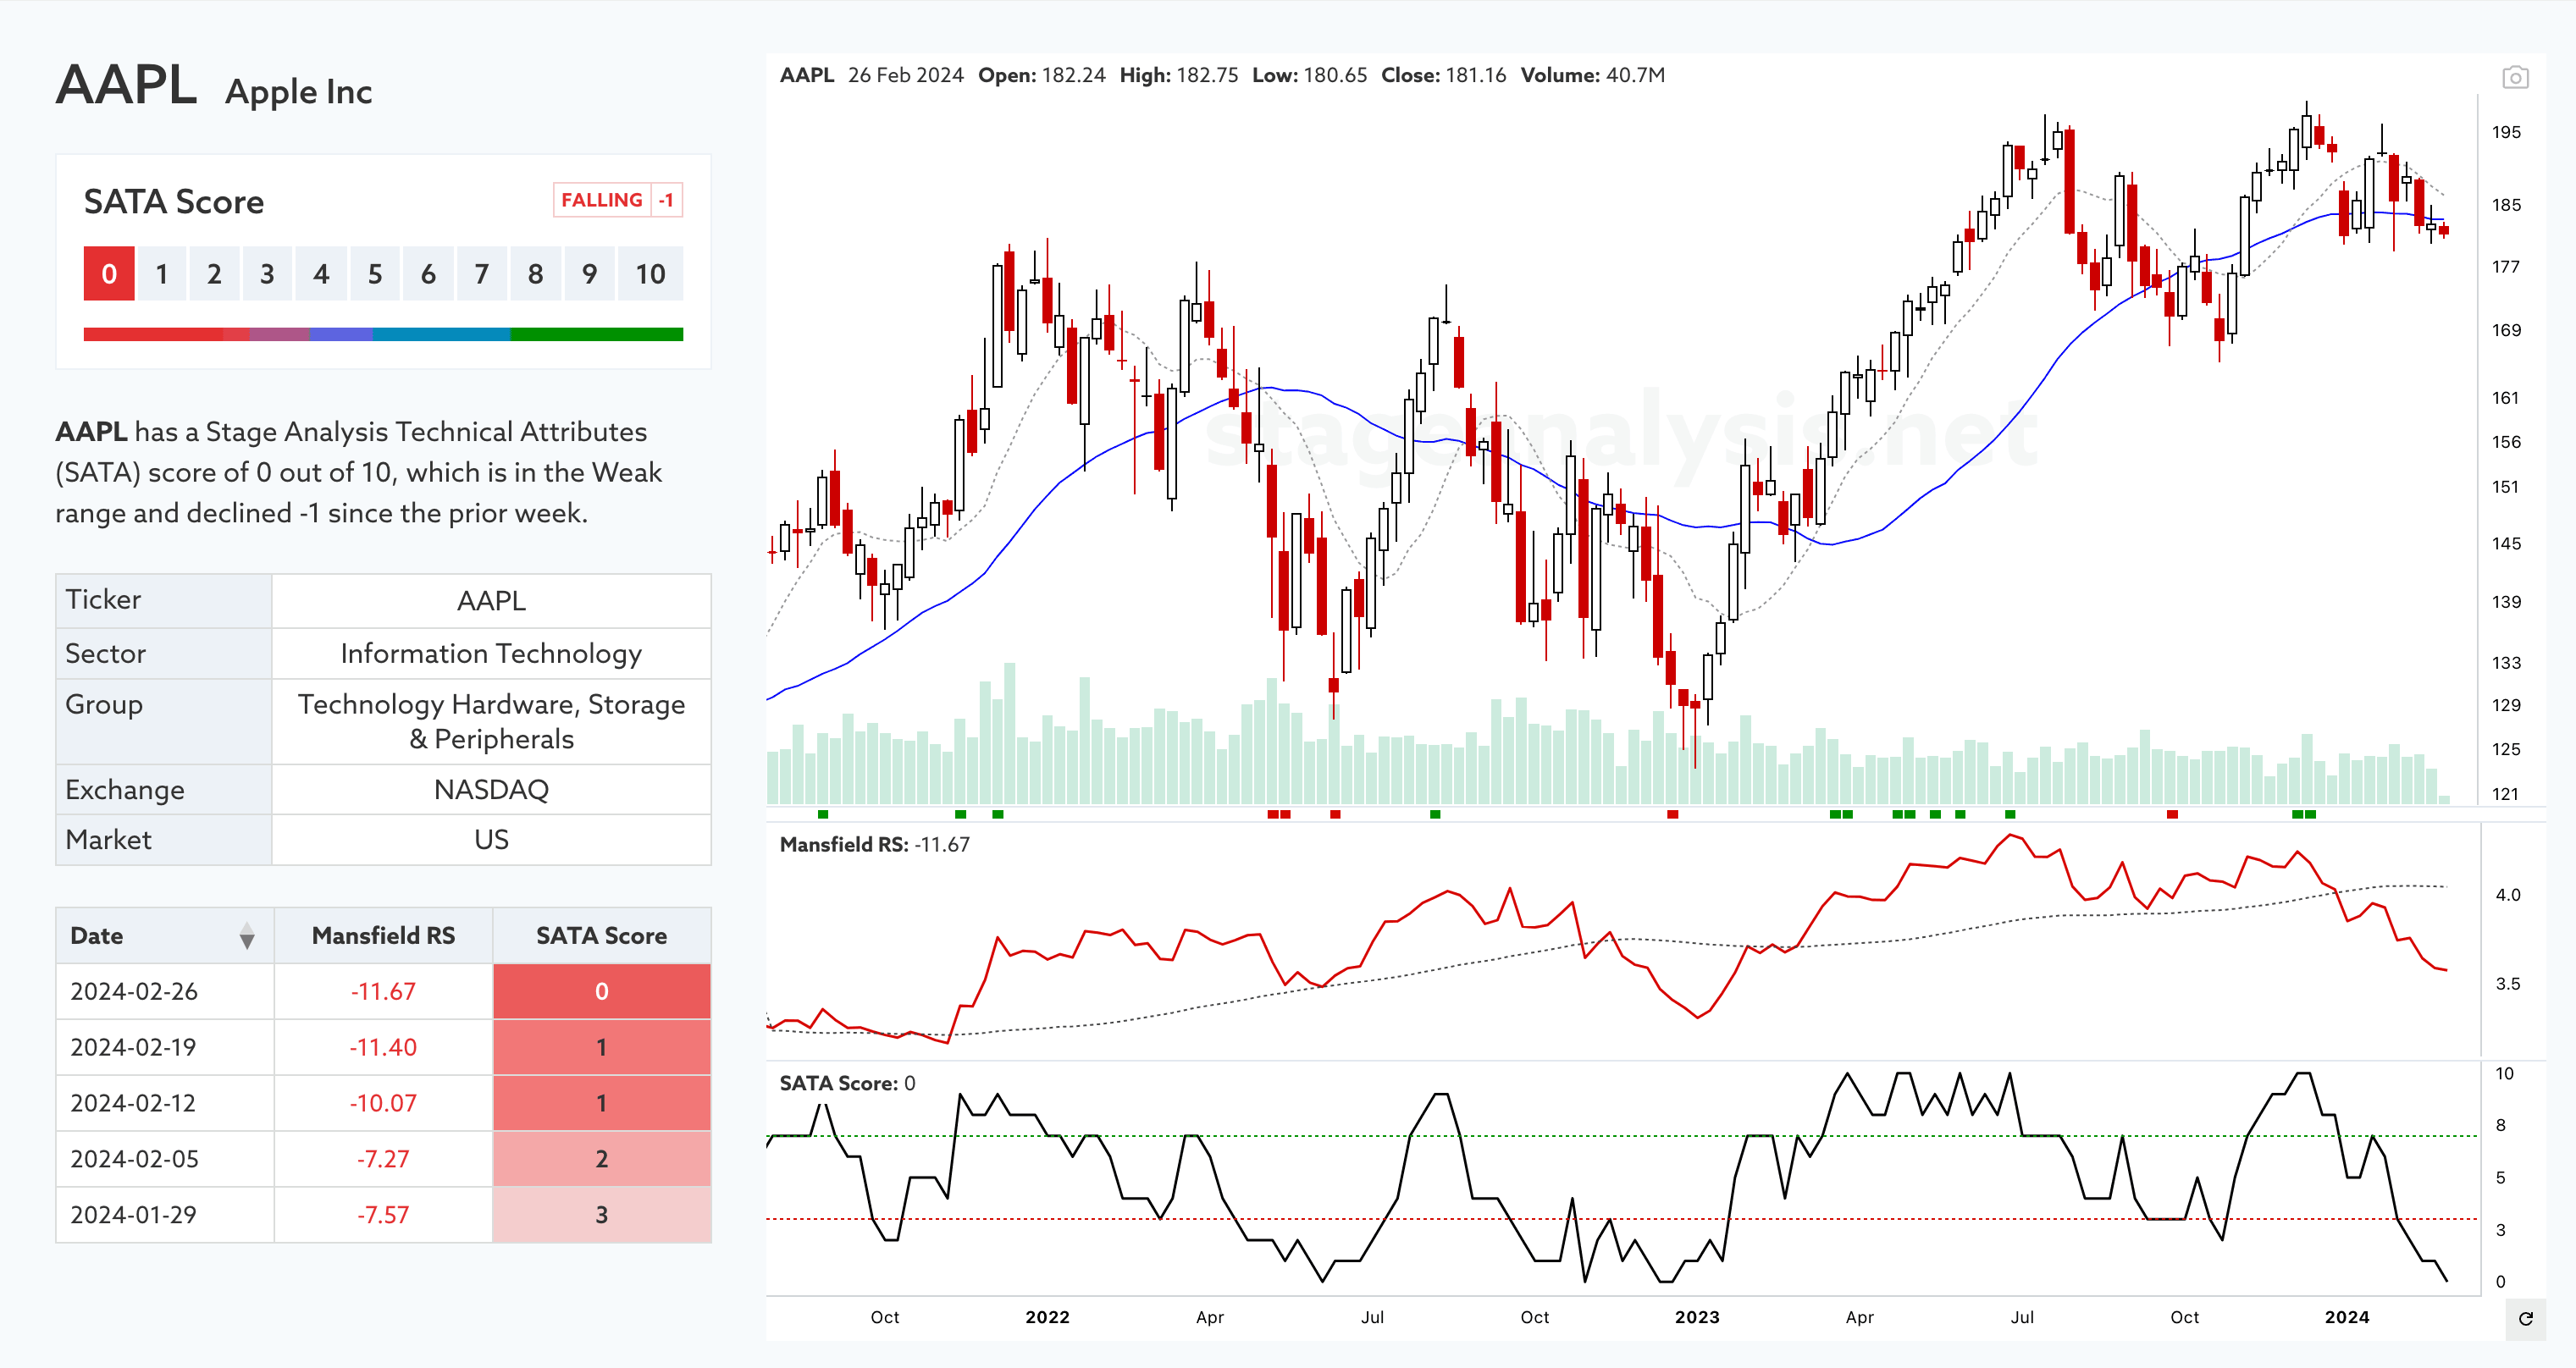
Task: Select score box 1 in SATA scale
Action: coord(162,274)
